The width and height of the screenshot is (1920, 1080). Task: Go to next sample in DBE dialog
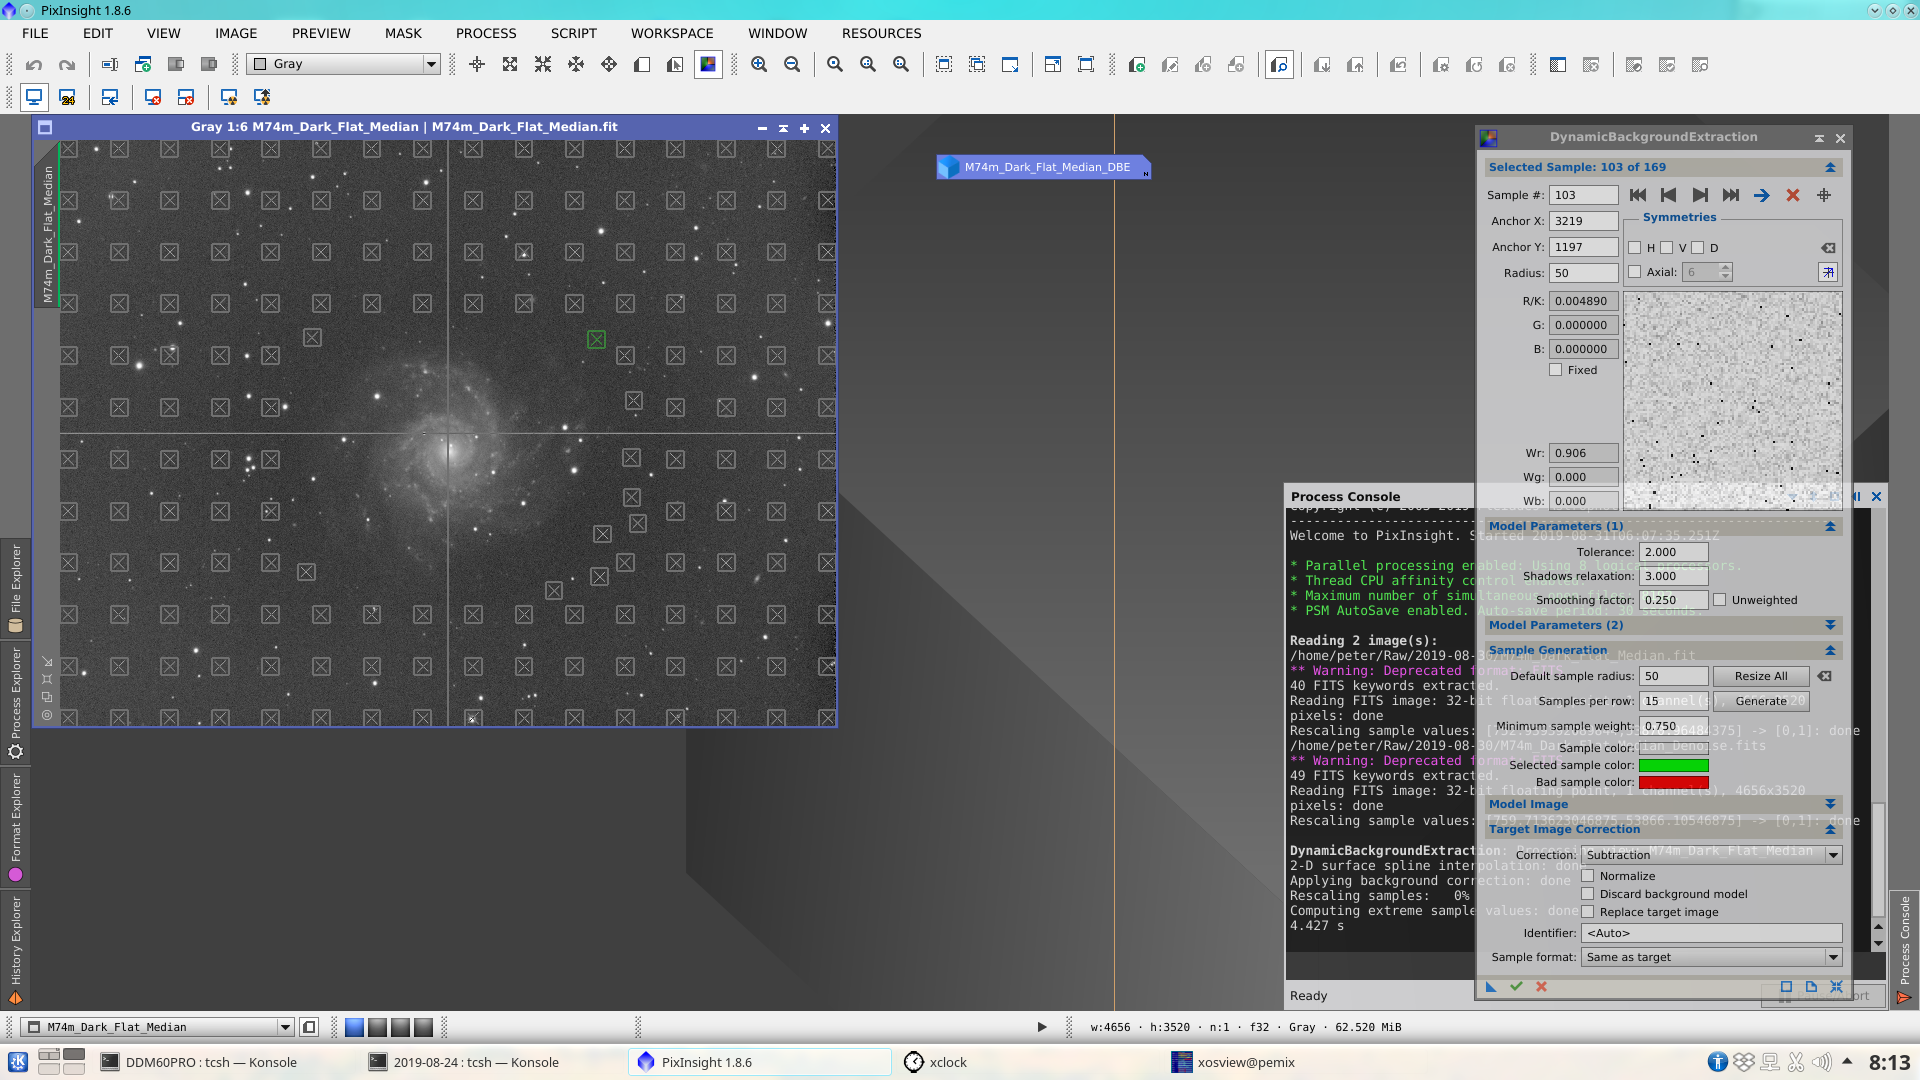click(x=1700, y=195)
